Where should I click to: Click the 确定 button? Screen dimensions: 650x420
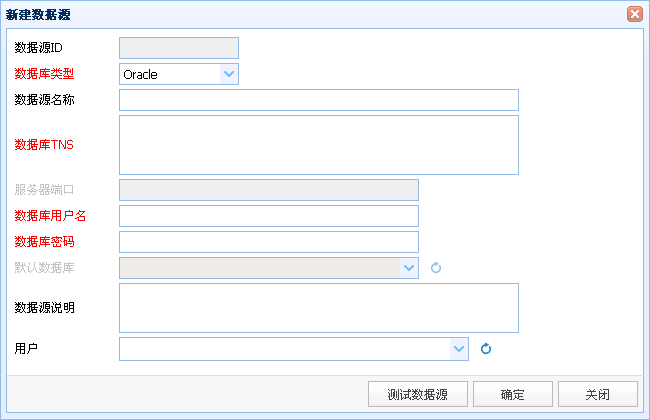(x=513, y=394)
